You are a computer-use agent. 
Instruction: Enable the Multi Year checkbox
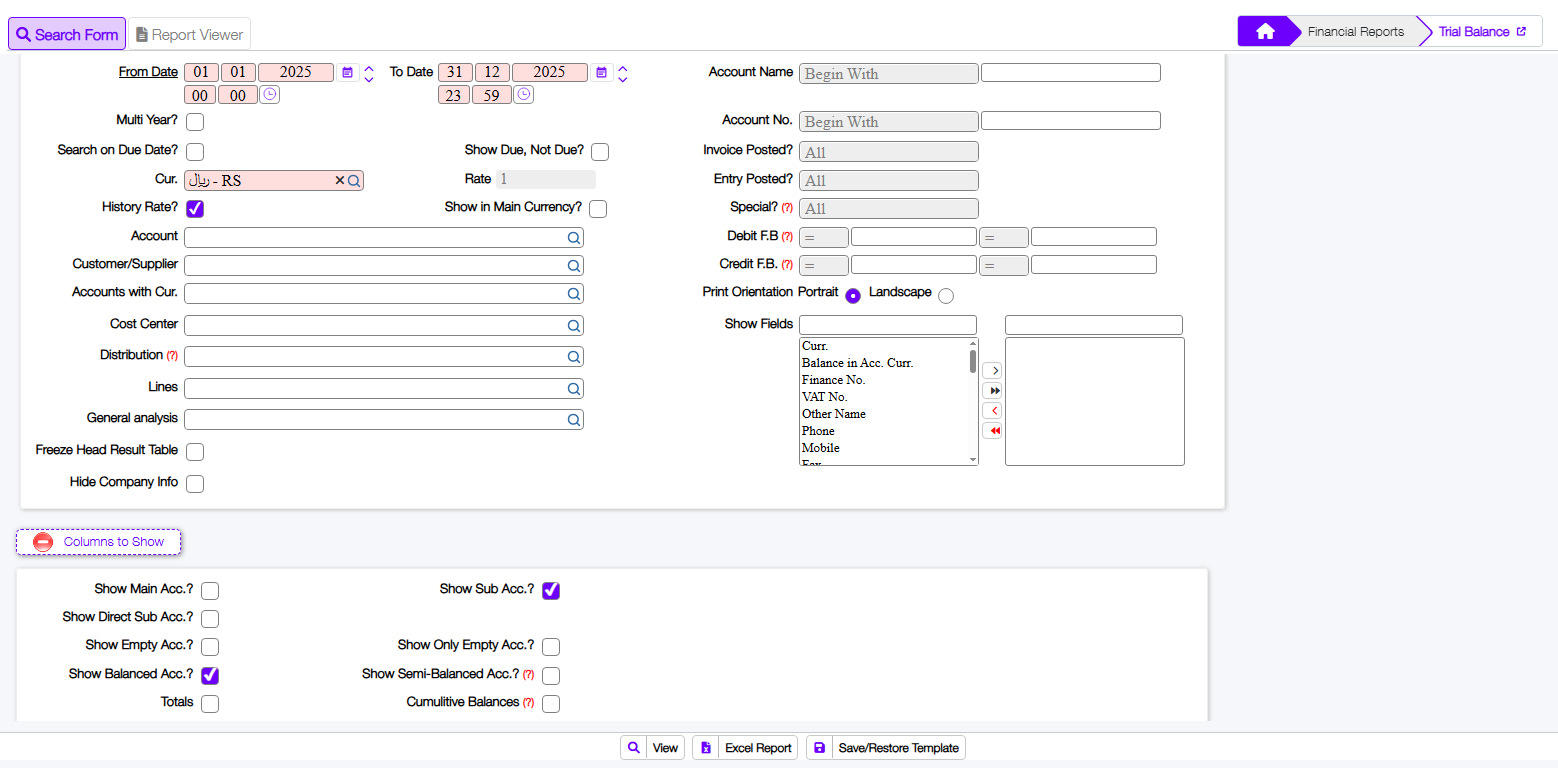pyautogui.click(x=195, y=122)
